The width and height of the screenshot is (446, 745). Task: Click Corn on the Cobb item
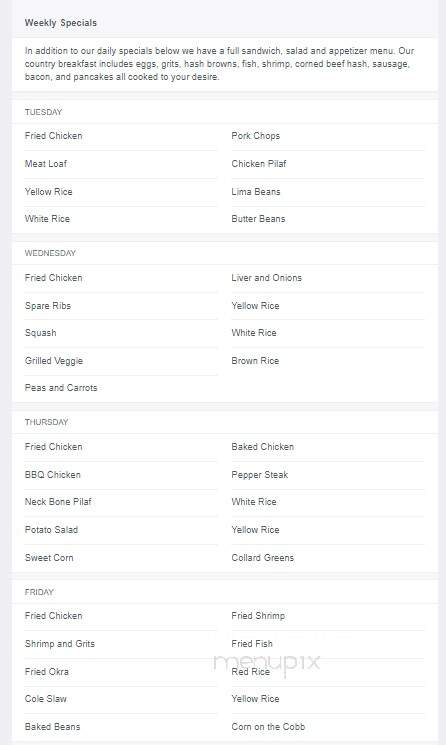[x=268, y=727]
